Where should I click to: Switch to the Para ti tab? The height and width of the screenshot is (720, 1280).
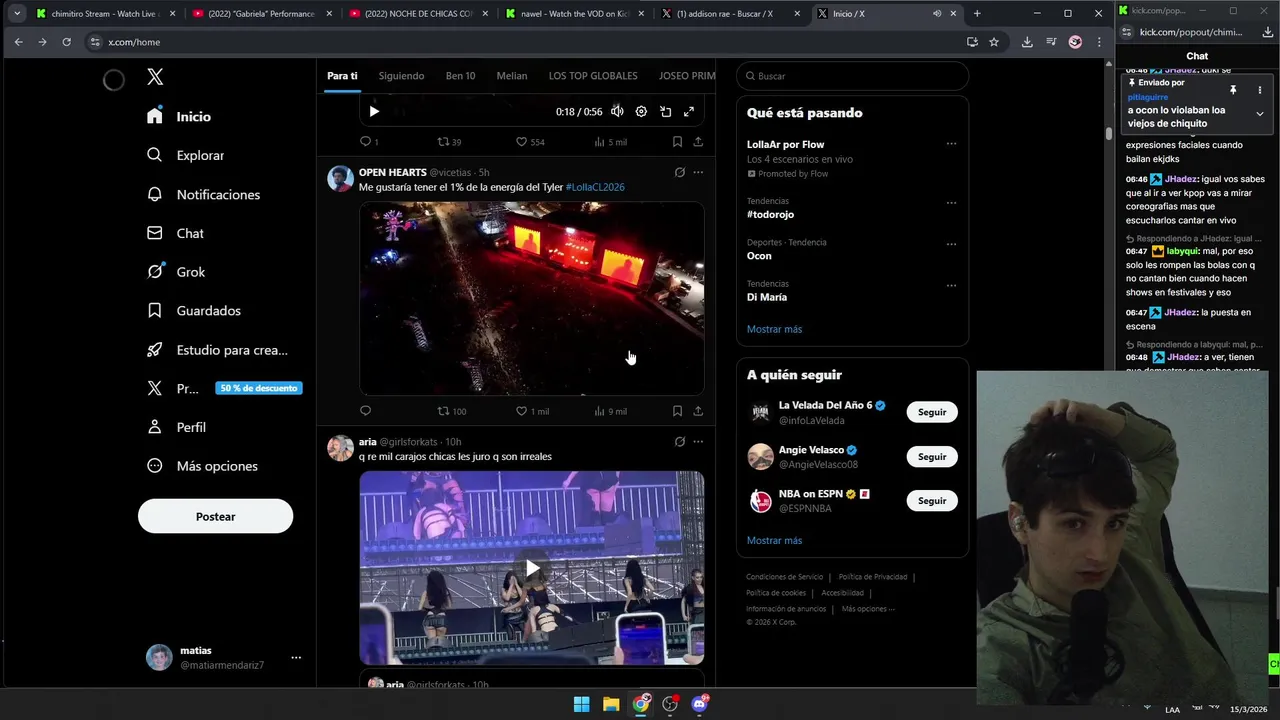342,76
